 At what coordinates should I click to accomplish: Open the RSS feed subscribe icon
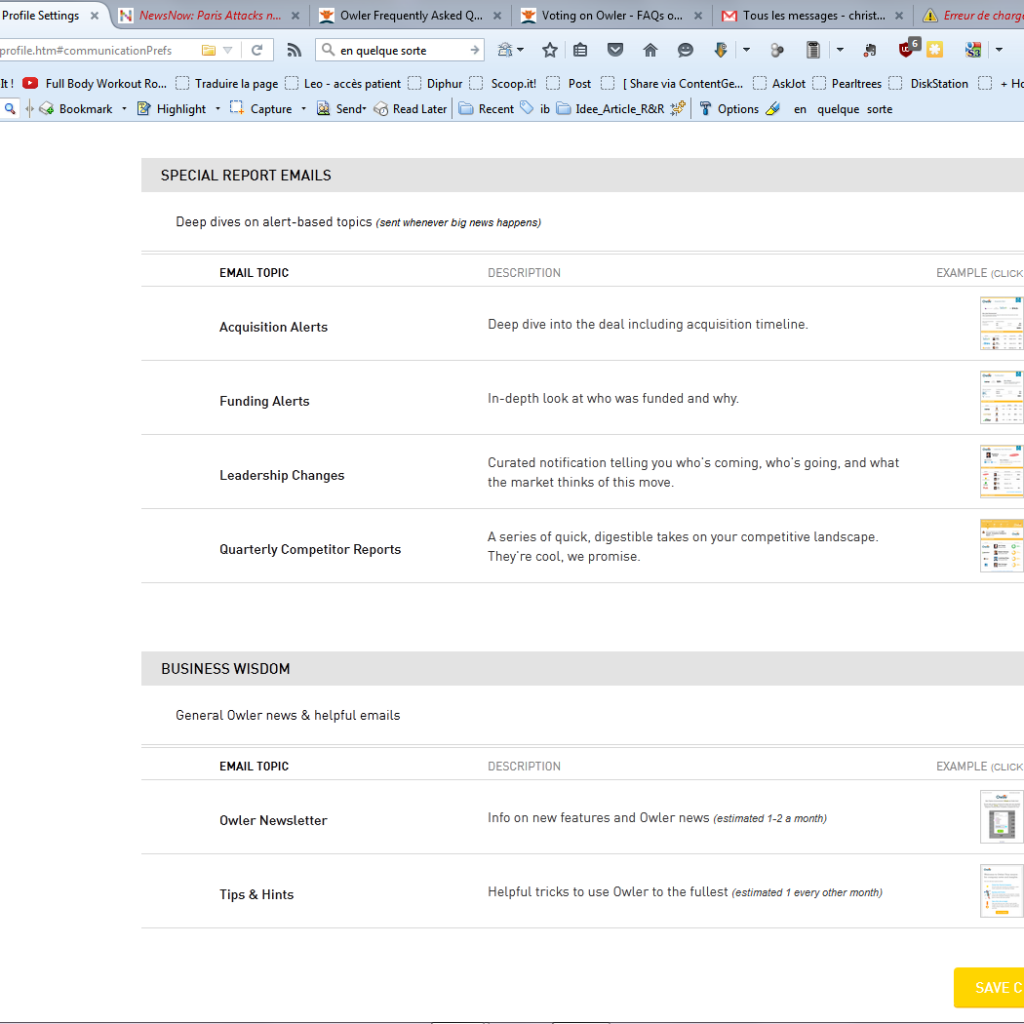[x=294, y=50]
